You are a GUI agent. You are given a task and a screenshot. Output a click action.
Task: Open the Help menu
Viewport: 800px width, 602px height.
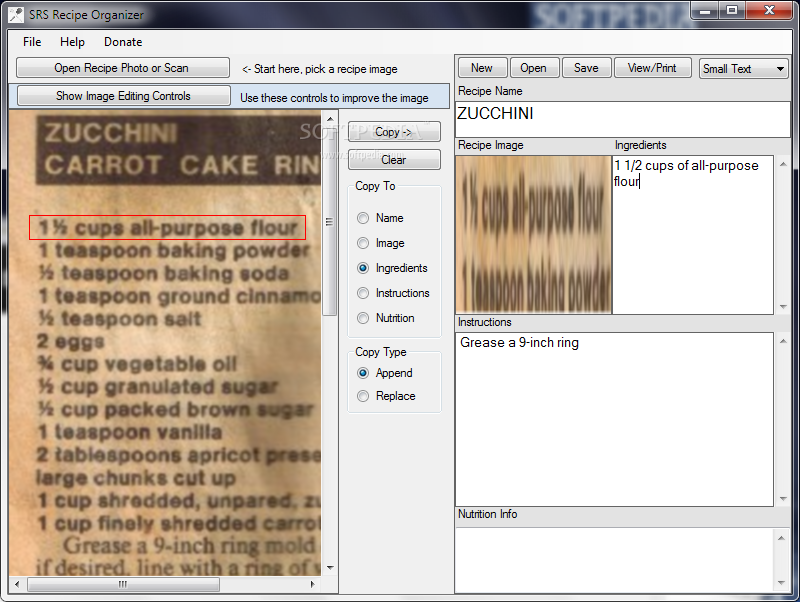pos(72,42)
